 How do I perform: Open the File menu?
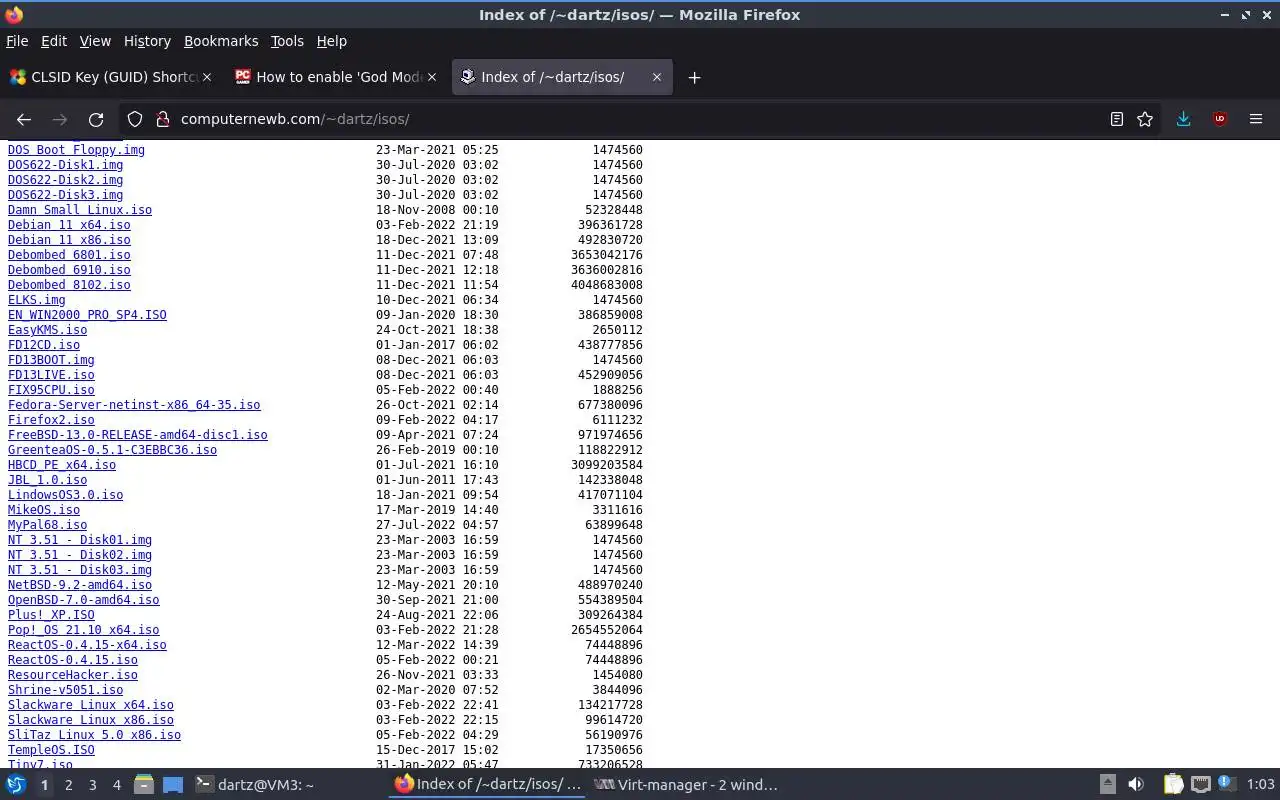pyautogui.click(x=17, y=41)
